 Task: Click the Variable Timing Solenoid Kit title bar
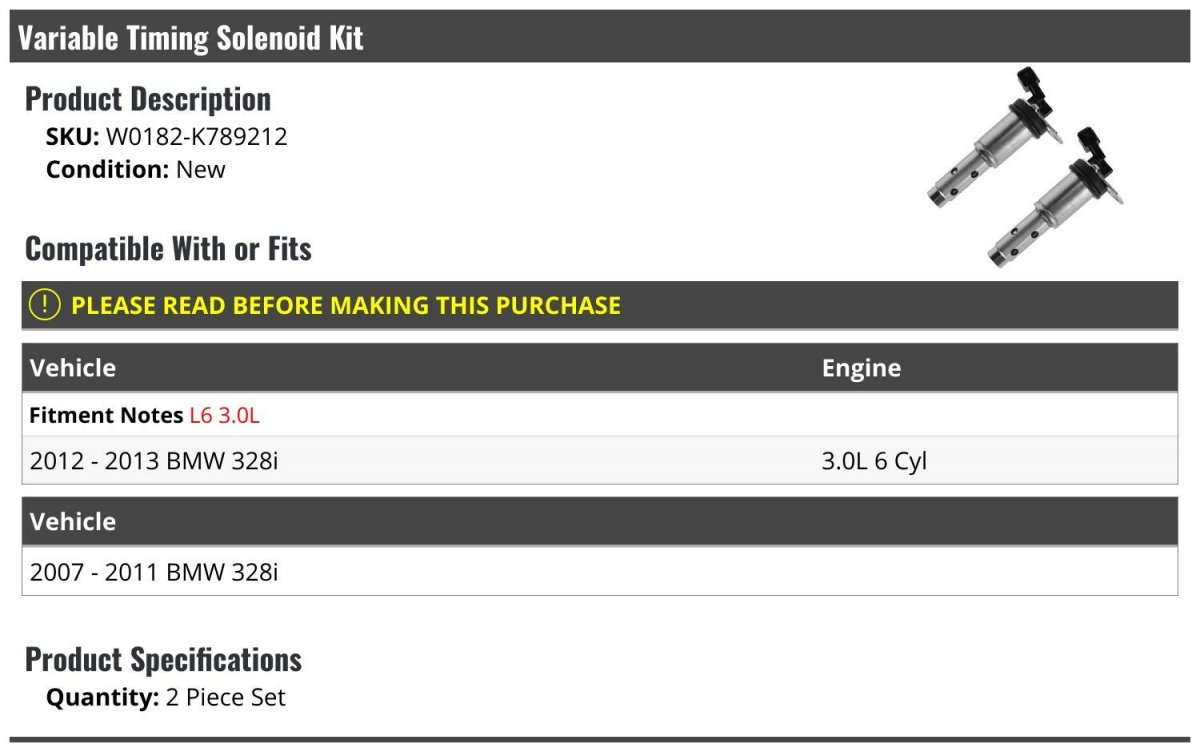(x=600, y=37)
